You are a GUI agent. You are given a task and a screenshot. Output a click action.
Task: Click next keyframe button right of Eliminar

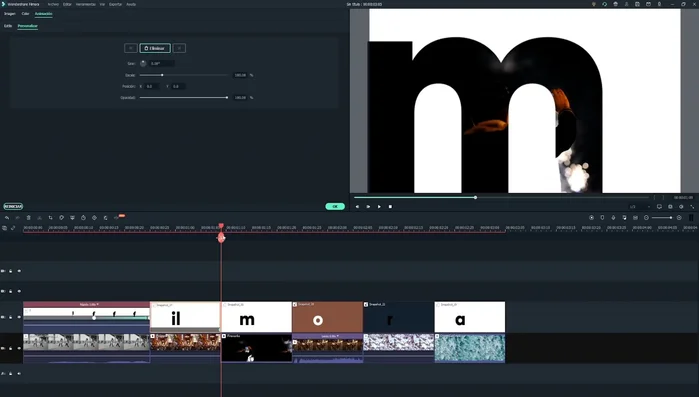coord(179,48)
